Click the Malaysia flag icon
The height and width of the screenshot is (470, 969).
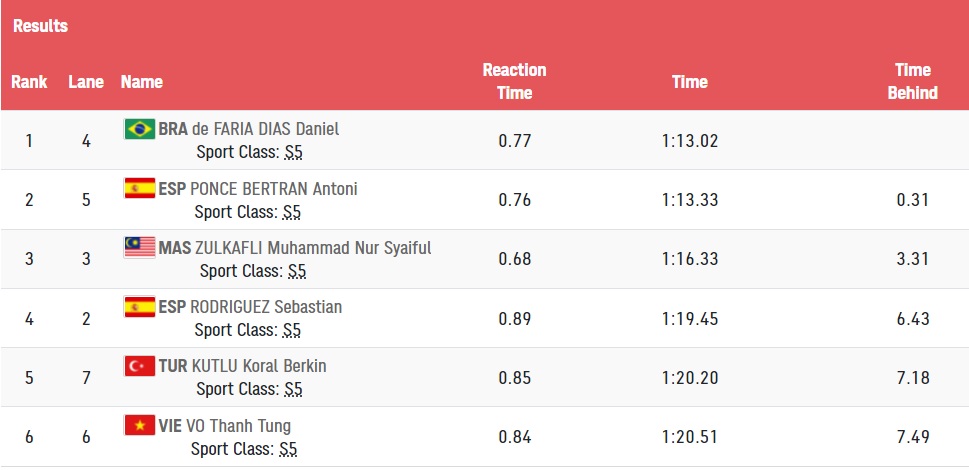tap(140, 248)
